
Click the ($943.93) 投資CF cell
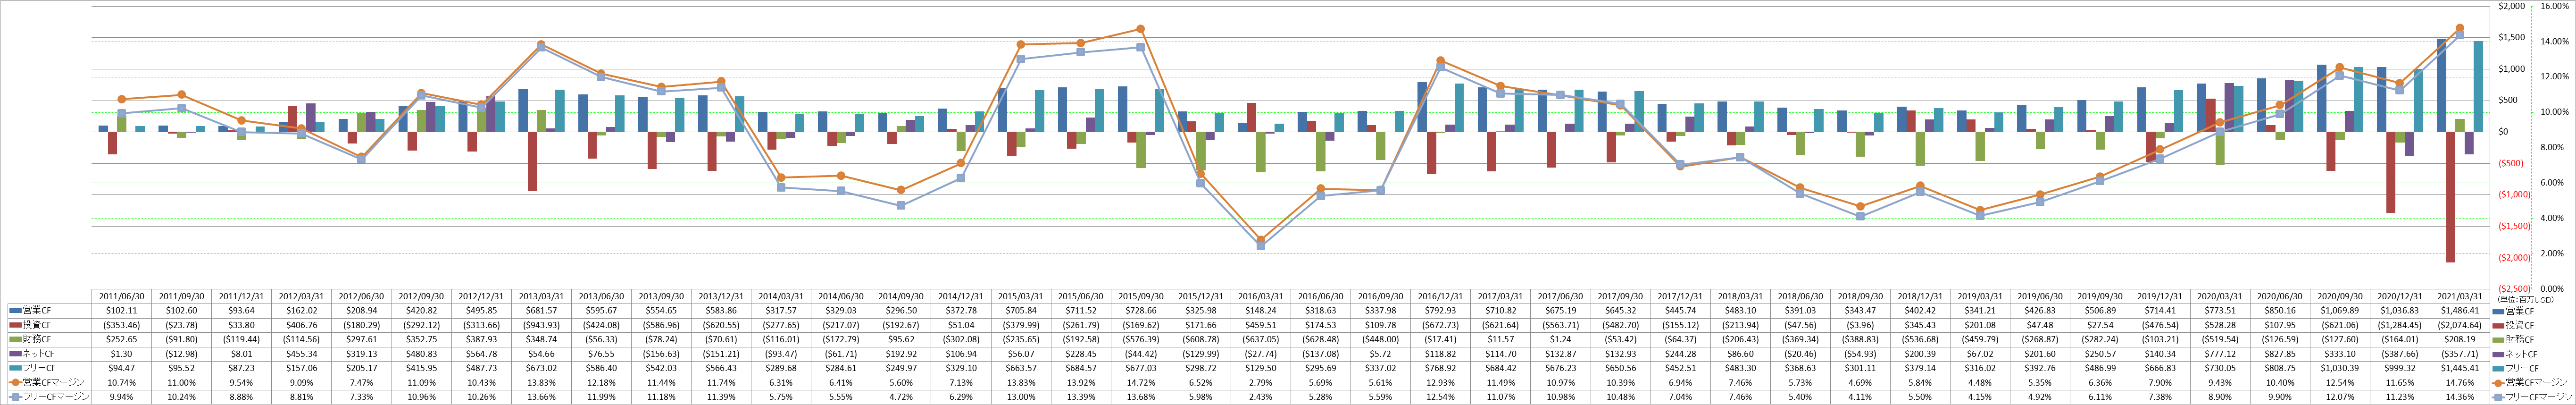(541, 325)
